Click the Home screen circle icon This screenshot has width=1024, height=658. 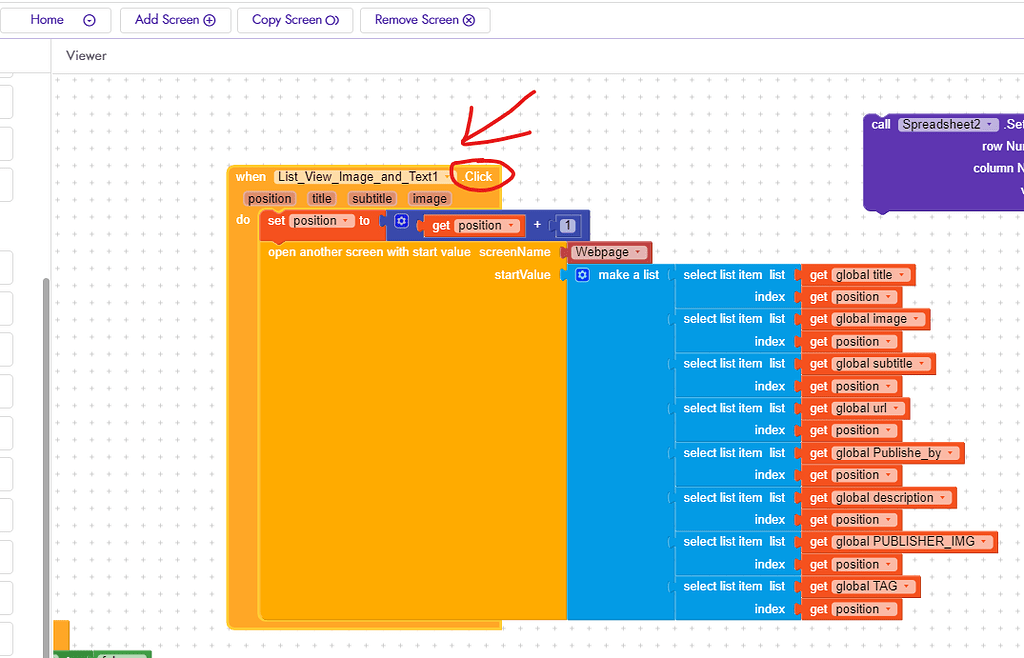89,19
